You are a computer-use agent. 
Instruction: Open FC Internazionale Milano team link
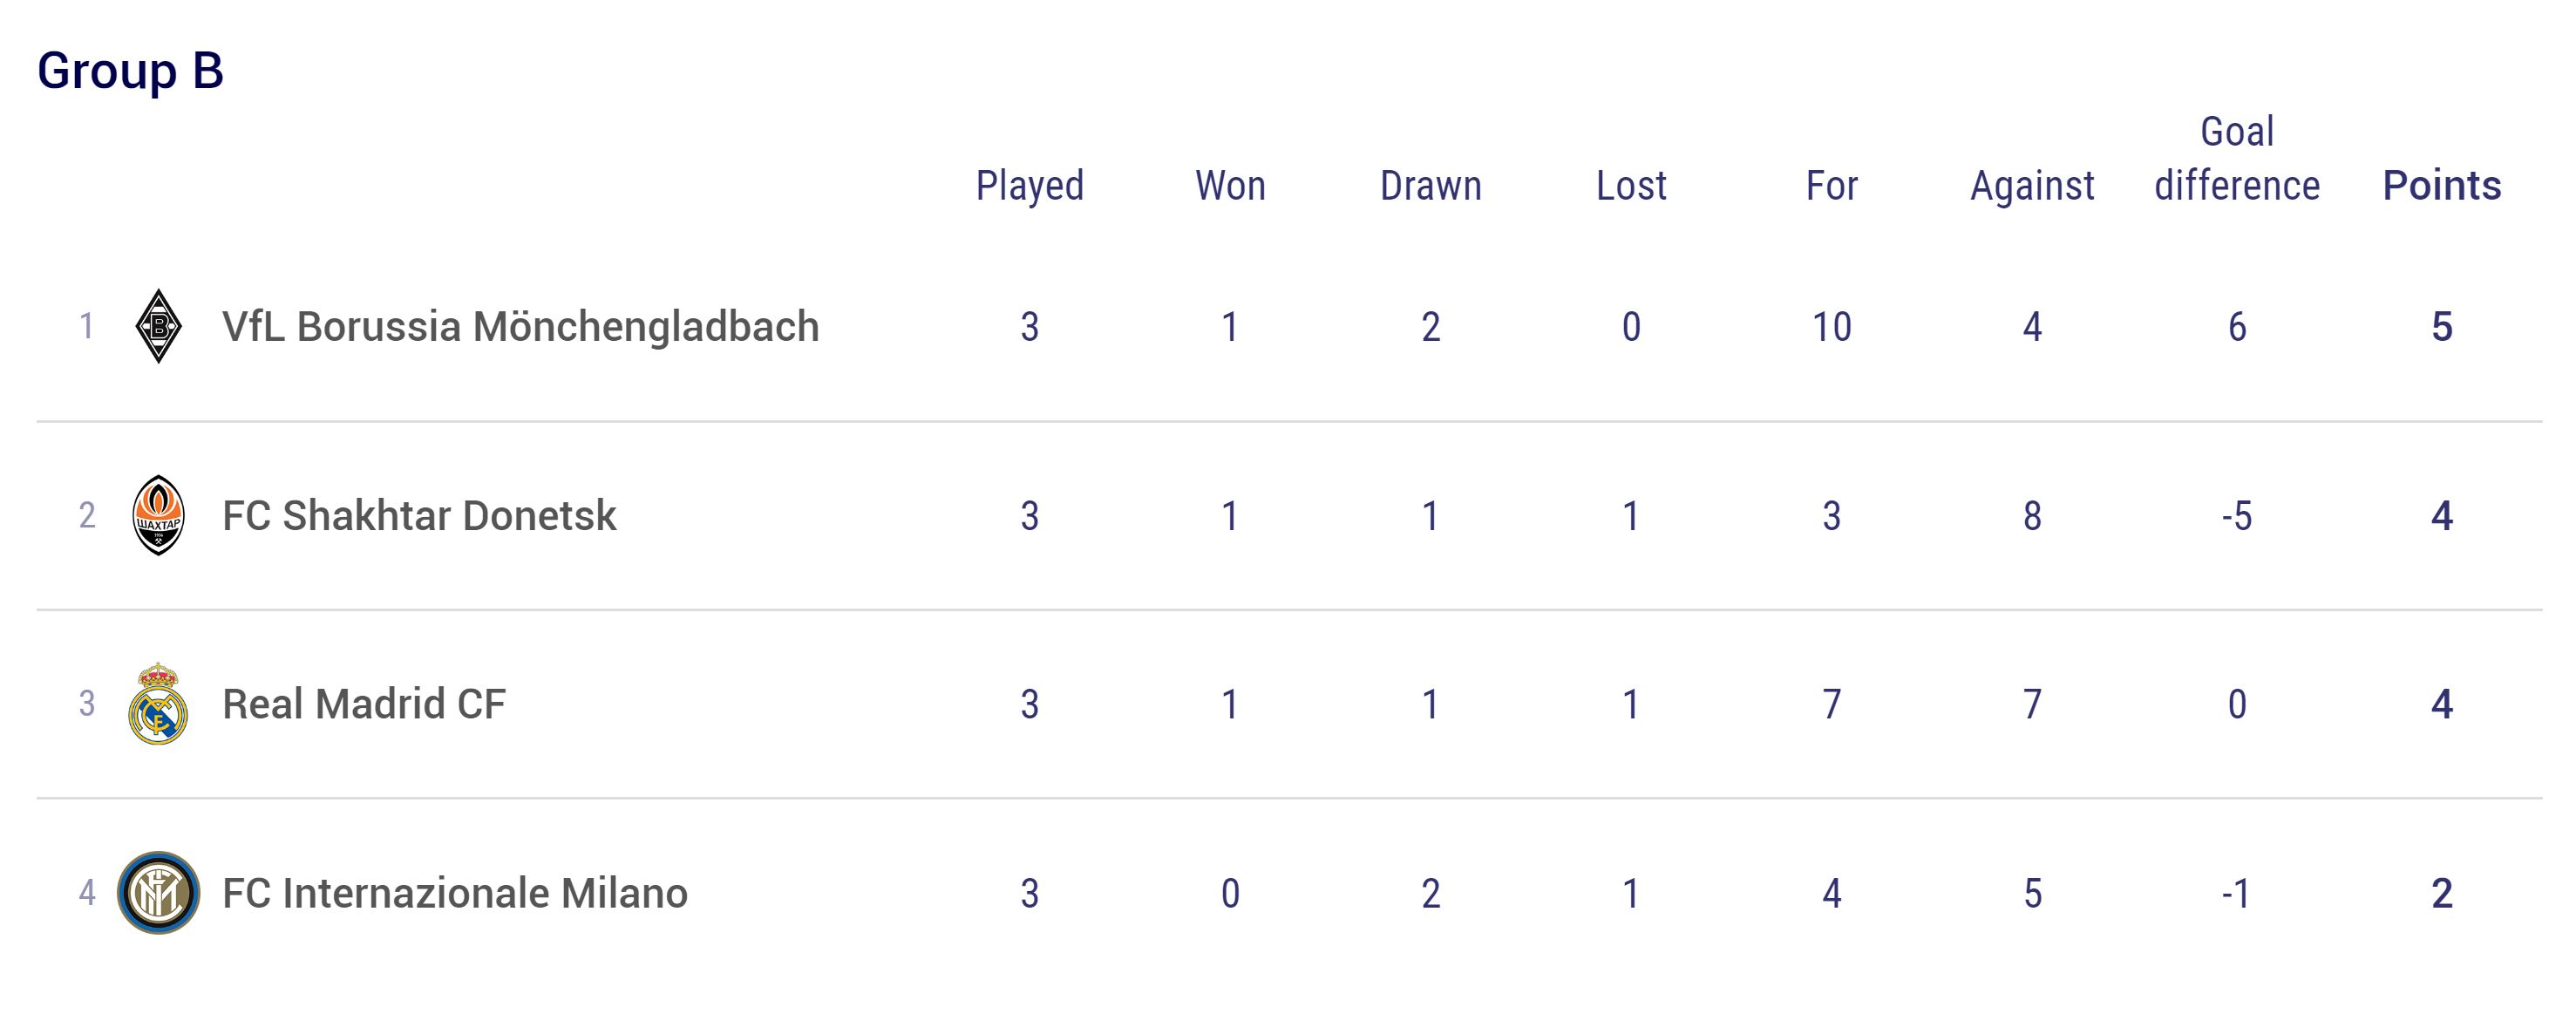455,893
